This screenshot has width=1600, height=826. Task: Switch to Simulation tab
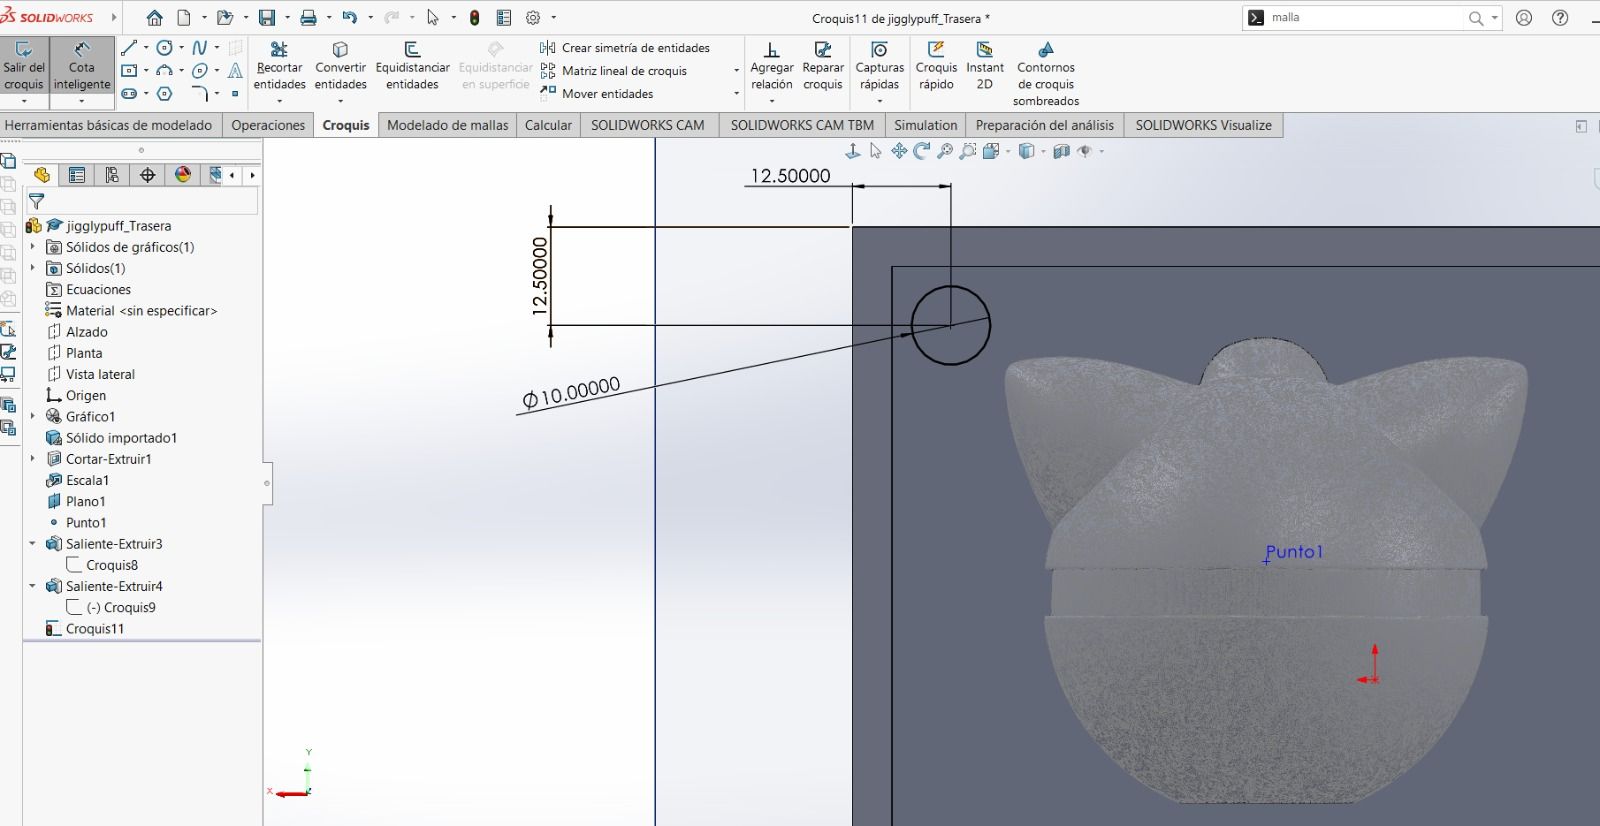click(925, 125)
